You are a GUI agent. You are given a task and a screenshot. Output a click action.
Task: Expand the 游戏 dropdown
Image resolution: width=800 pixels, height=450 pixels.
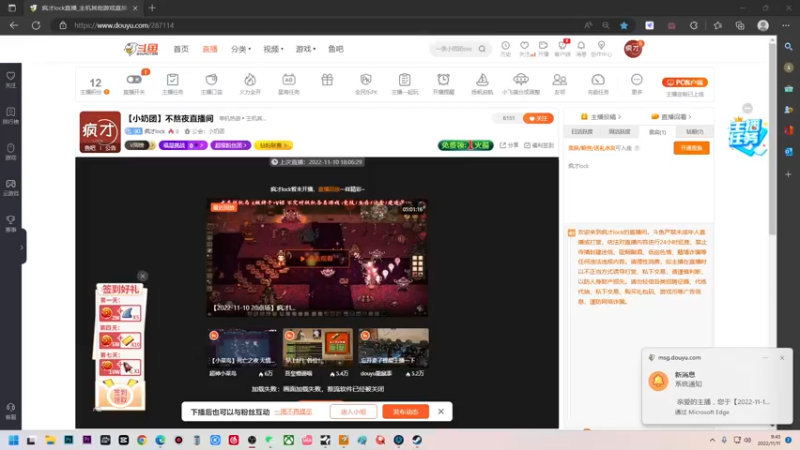(306, 49)
